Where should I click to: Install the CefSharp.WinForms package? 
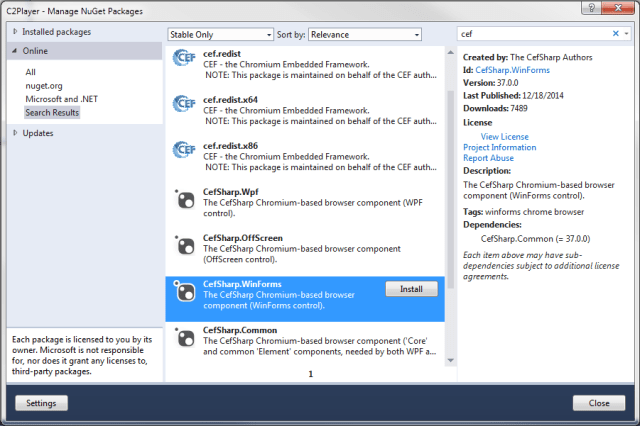tap(411, 289)
